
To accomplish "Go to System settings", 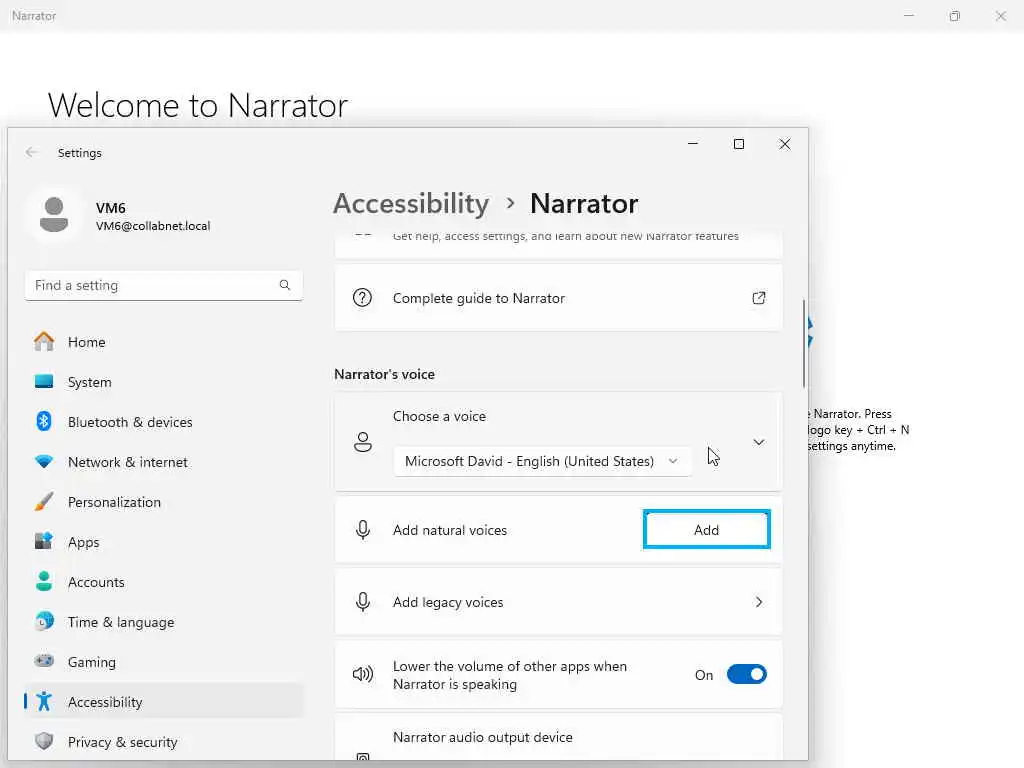I will point(90,382).
